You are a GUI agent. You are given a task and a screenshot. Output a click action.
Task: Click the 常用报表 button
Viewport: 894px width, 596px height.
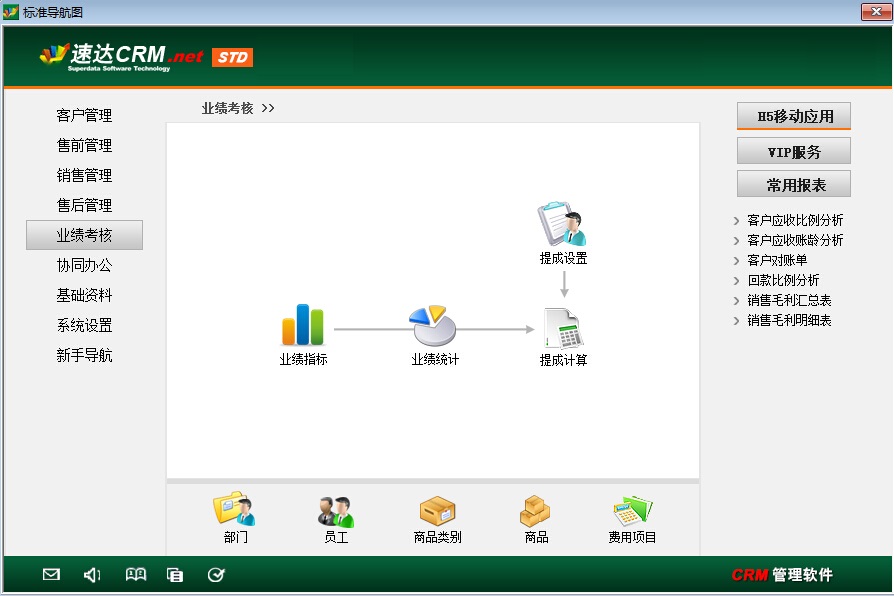[794, 184]
